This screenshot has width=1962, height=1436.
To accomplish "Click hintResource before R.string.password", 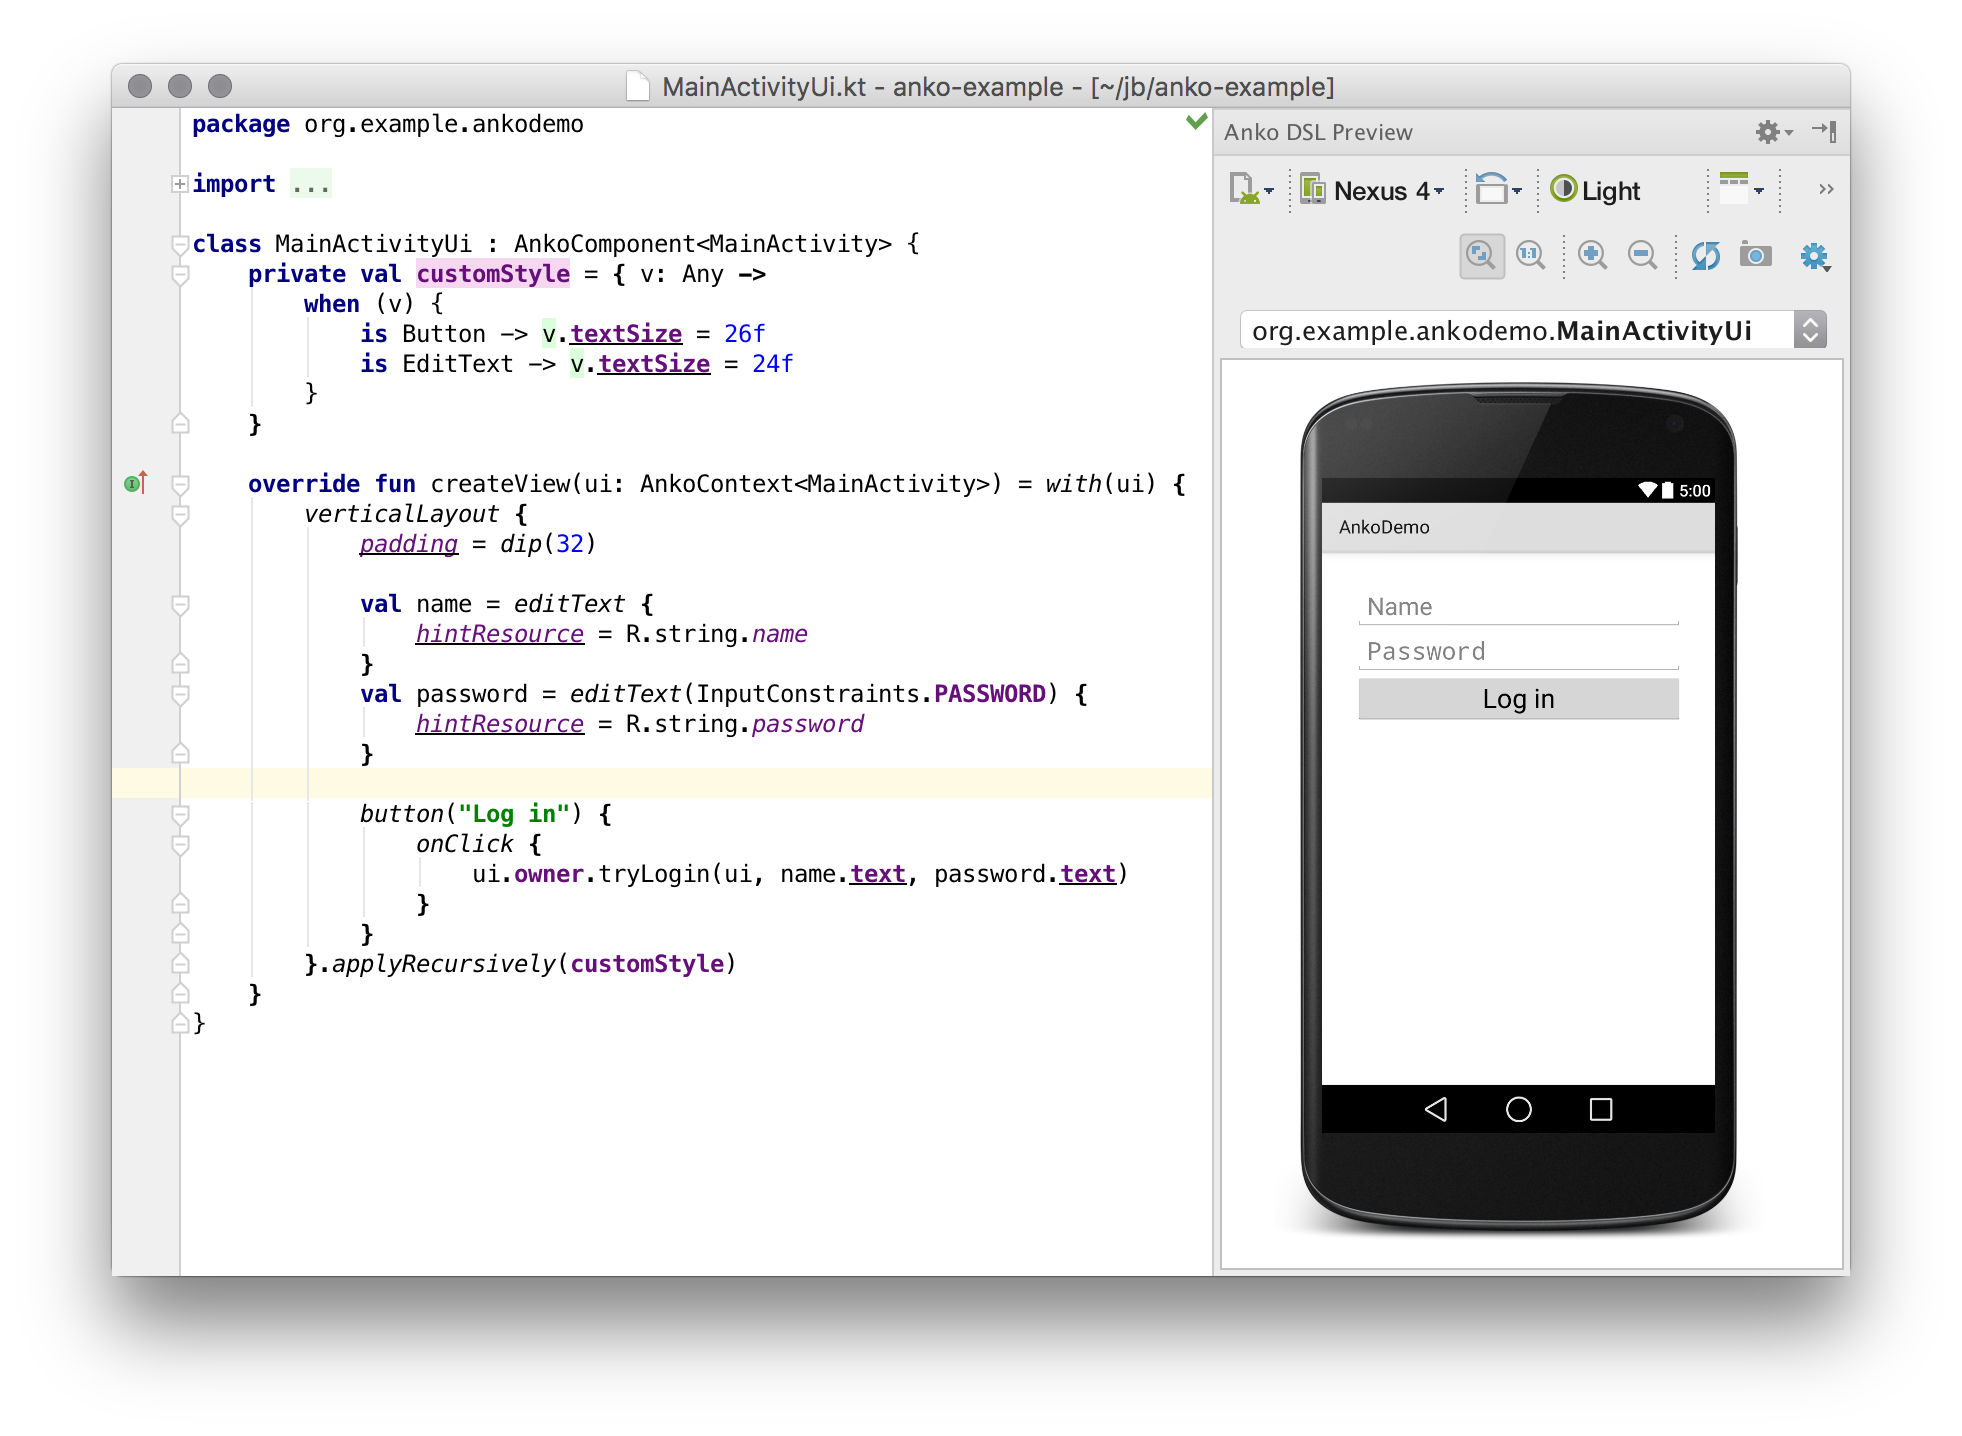I will click(500, 724).
